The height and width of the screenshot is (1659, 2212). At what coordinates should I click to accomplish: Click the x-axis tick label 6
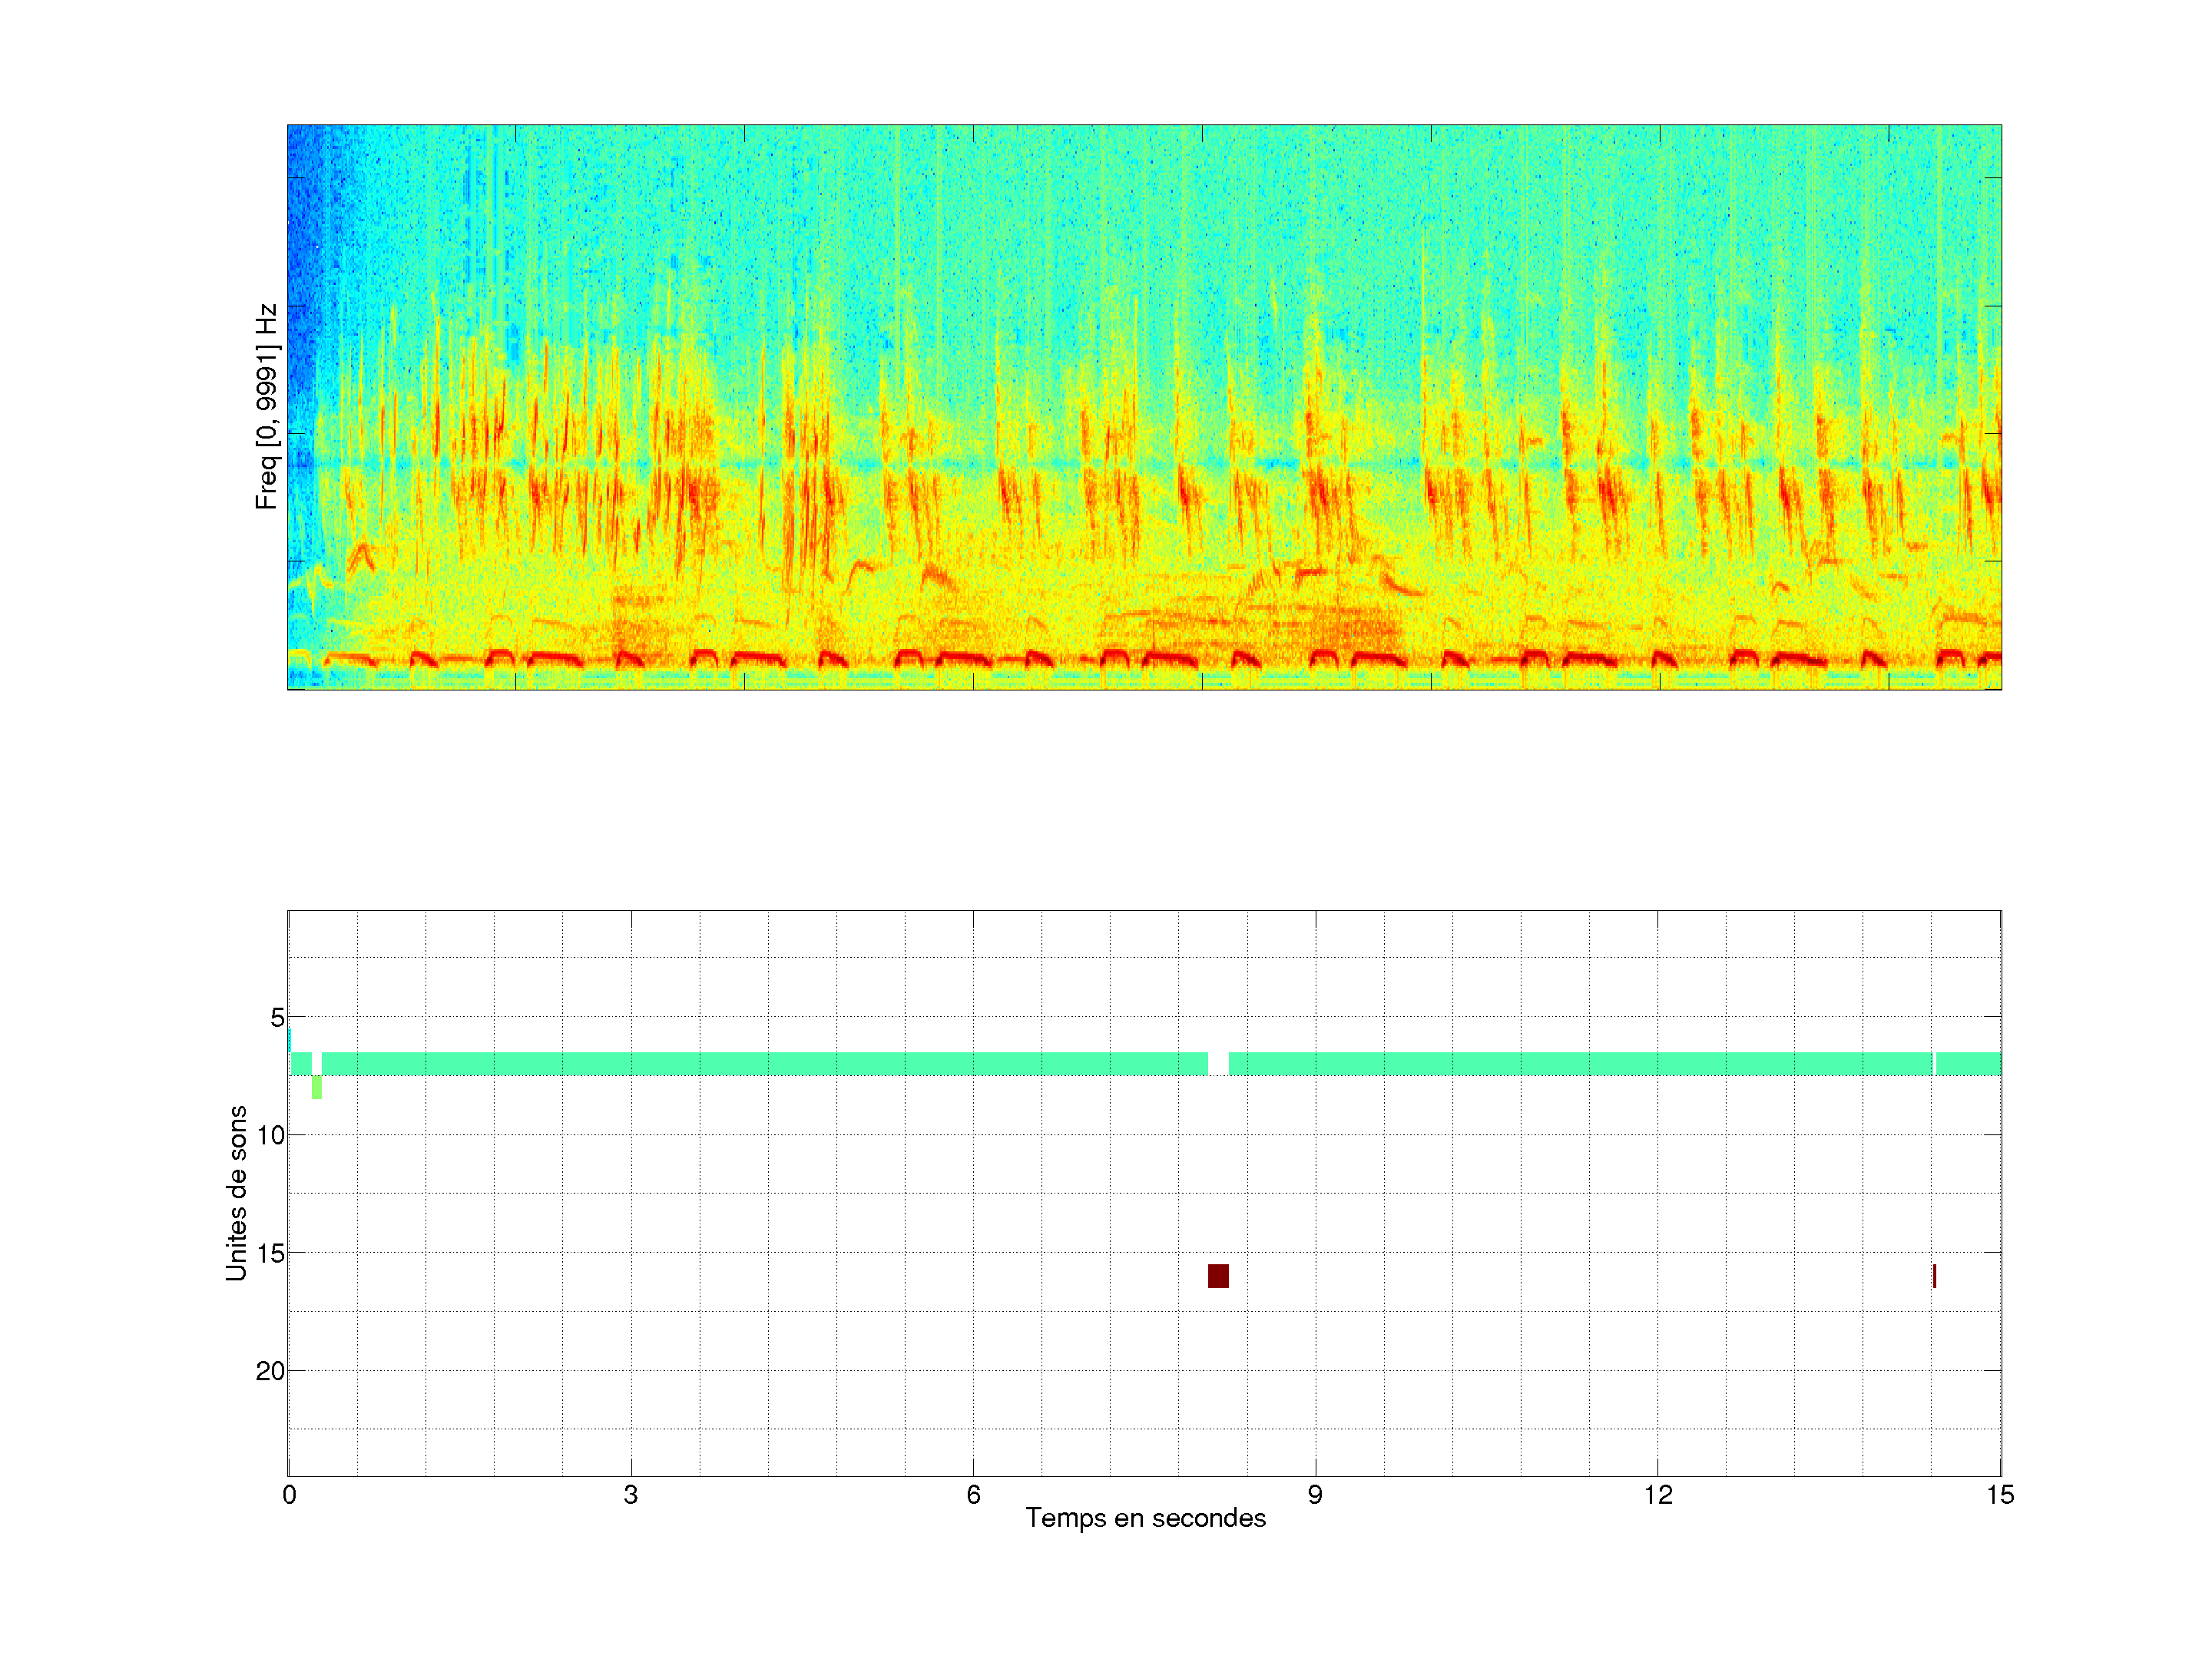point(973,1495)
